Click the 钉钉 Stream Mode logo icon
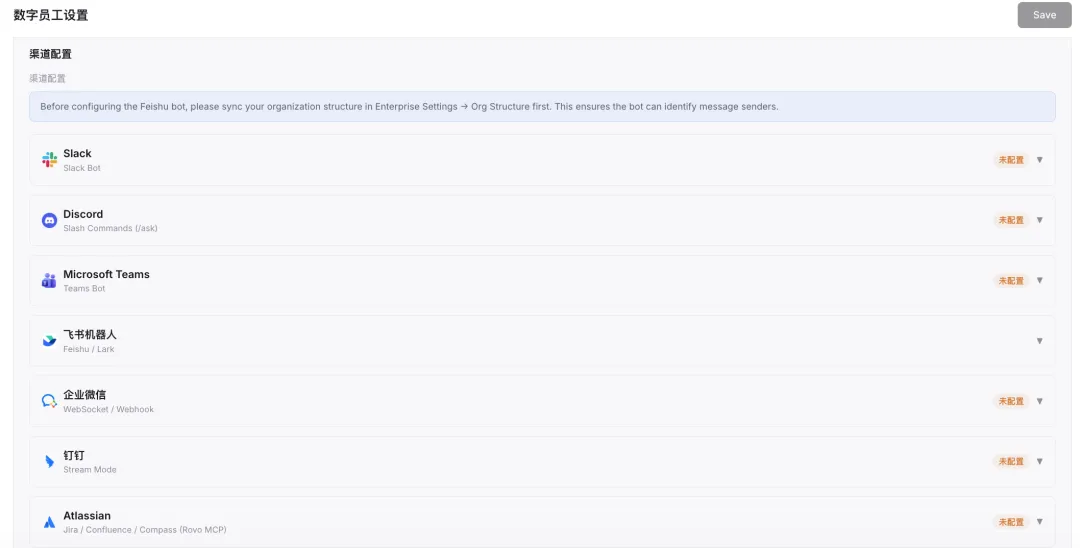Image resolution: width=1080 pixels, height=548 pixels. (x=50, y=461)
